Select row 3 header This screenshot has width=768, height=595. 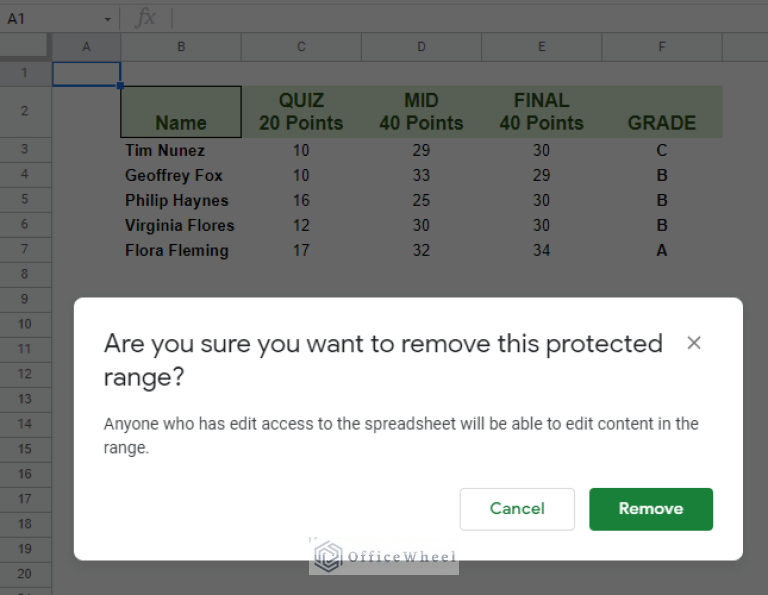[24, 149]
